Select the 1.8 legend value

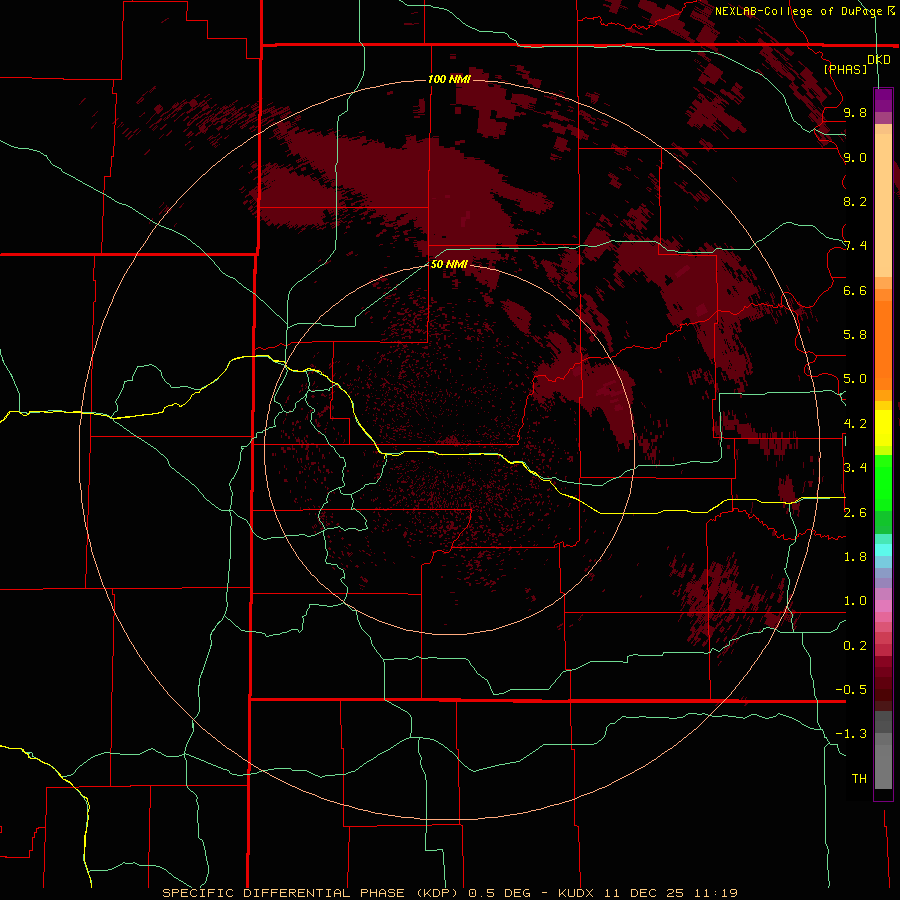(x=855, y=557)
